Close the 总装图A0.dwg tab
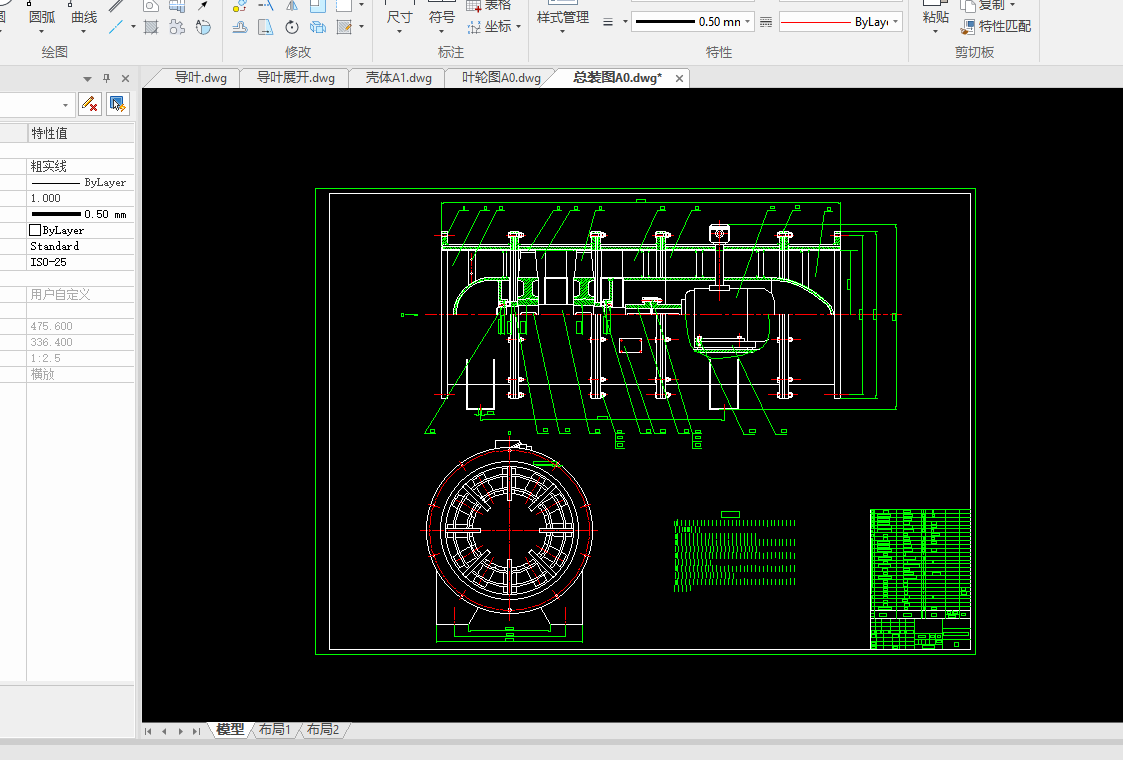This screenshot has height=760, width=1123. pos(680,78)
